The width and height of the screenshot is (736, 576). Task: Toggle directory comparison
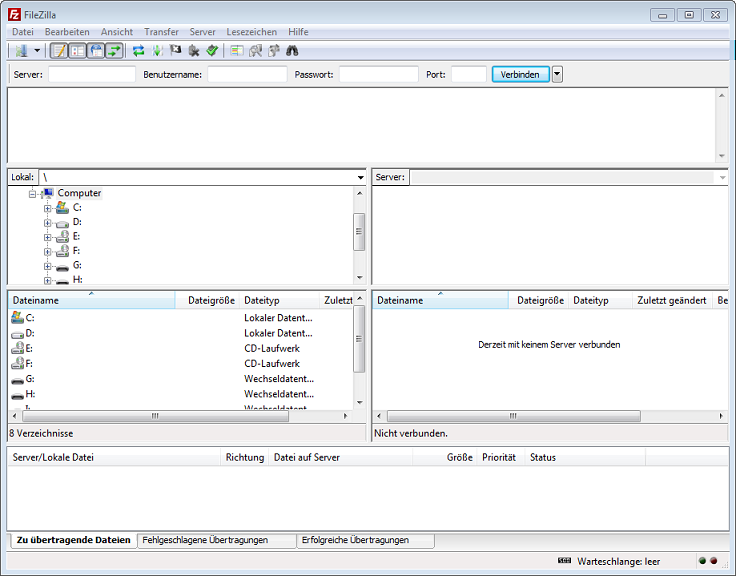pyautogui.click(x=255, y=51)
